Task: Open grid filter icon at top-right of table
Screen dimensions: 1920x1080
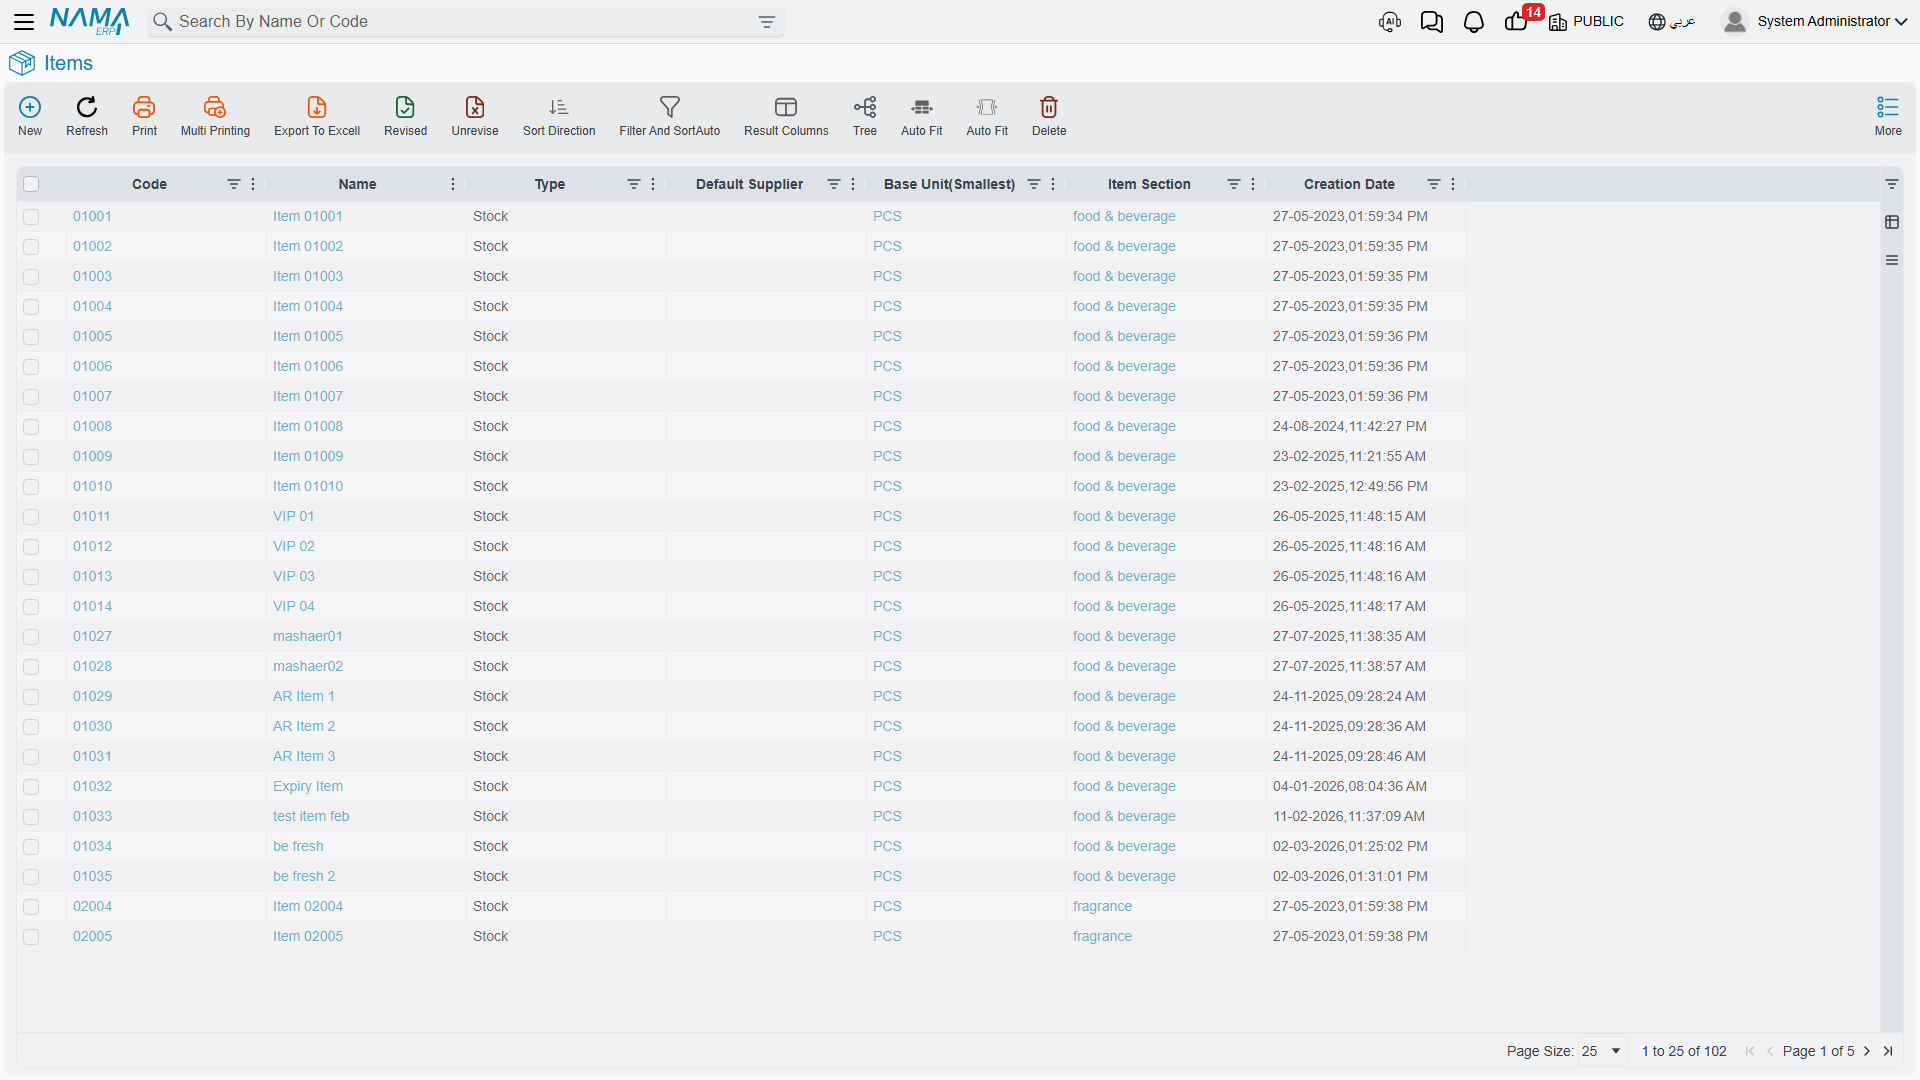Action: pos(1892,184)
